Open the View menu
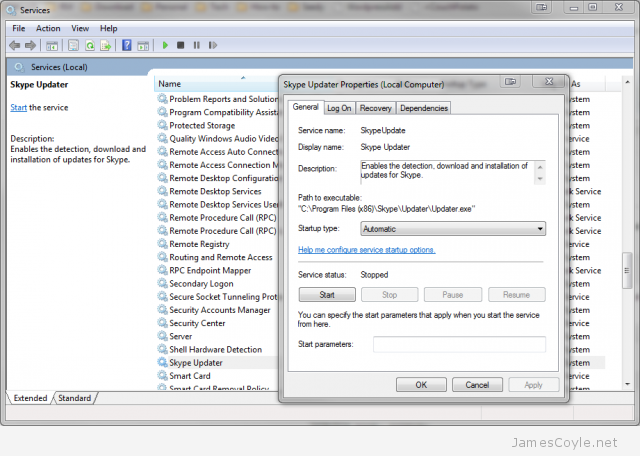 point(80,28)
